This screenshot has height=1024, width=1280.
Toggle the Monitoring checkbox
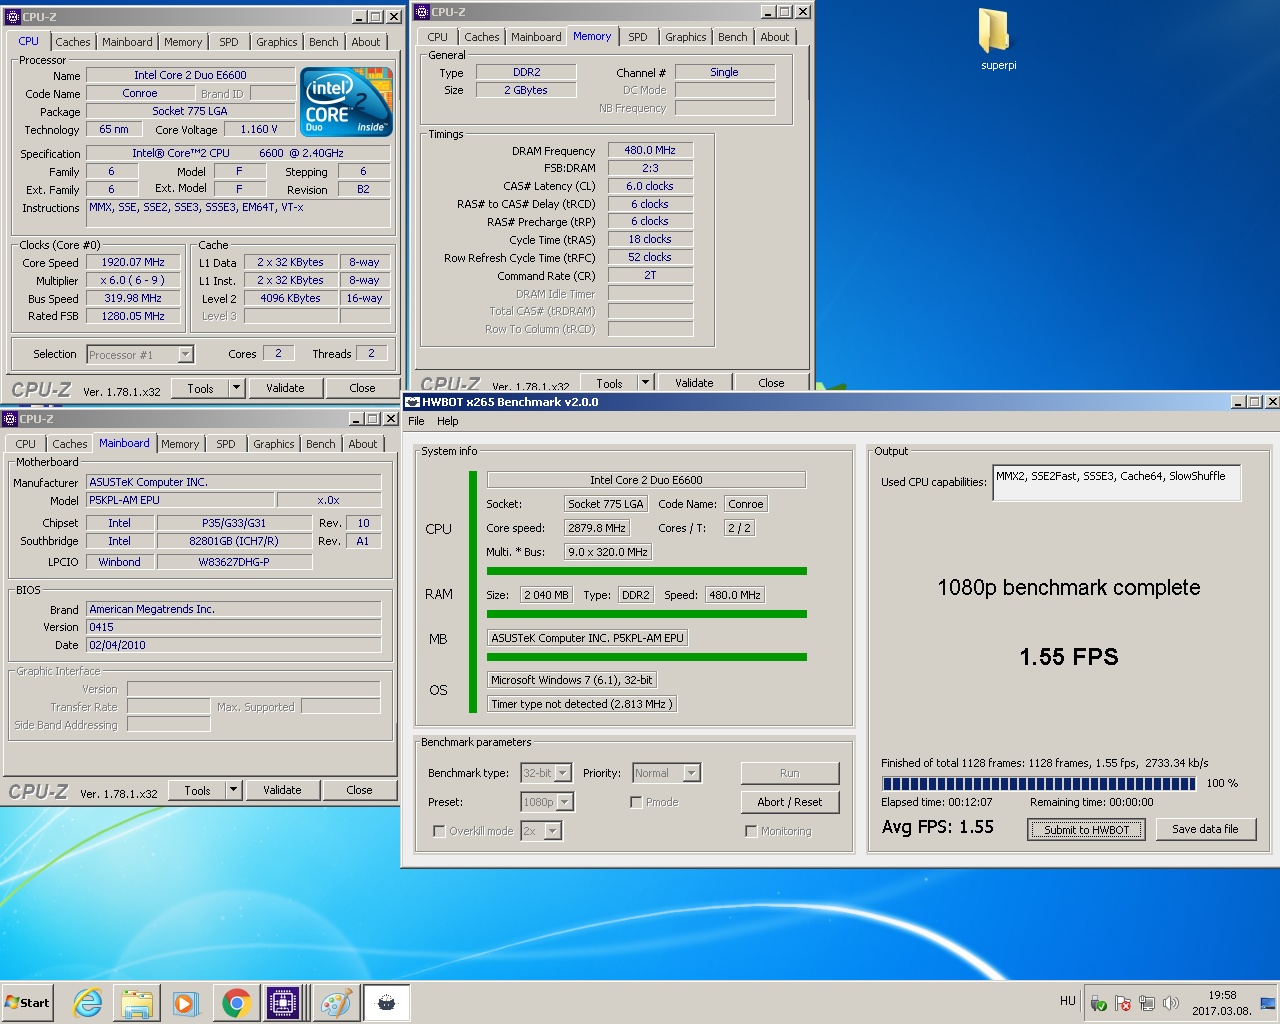pyautogui.click(x=751, y=831)
